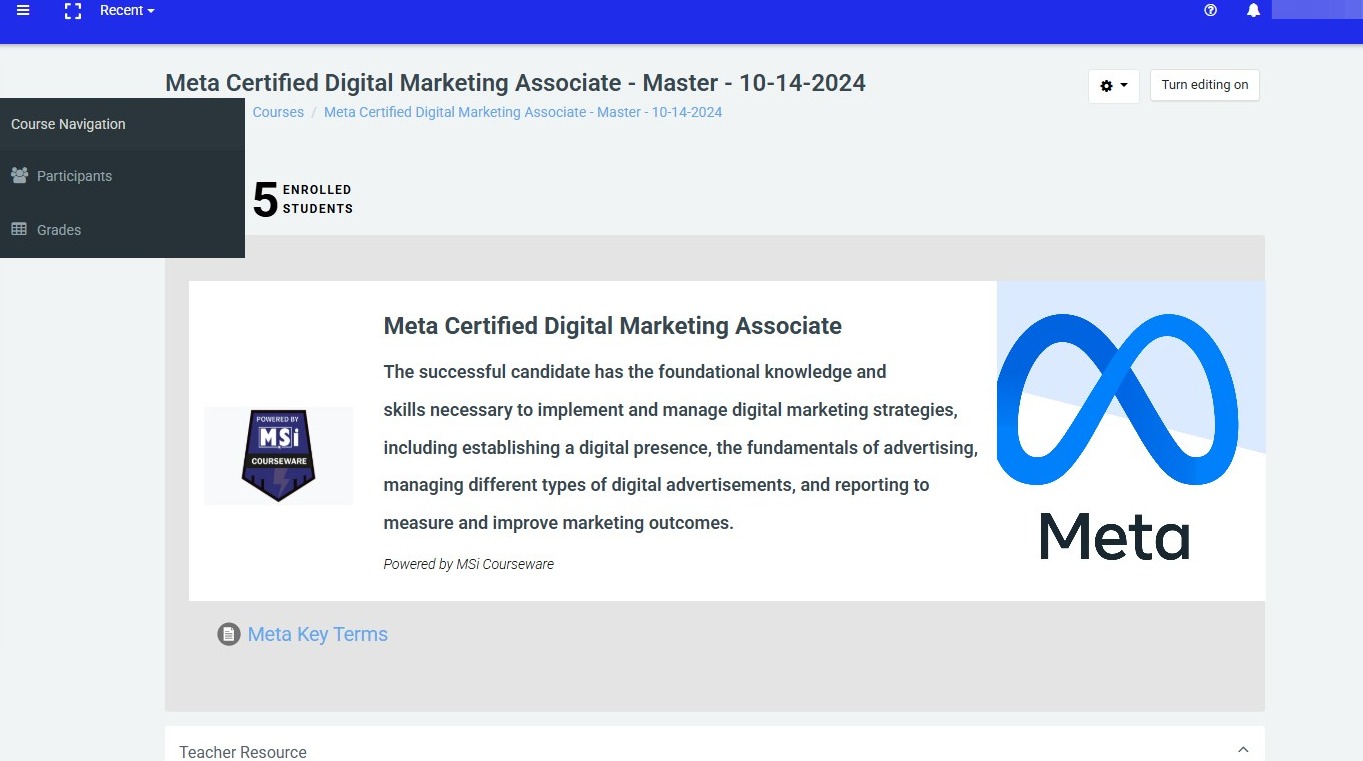The height and width of the screenshot is (761, 1363).
Task: Open the user account menu
Action: [x=1317, y=10]
